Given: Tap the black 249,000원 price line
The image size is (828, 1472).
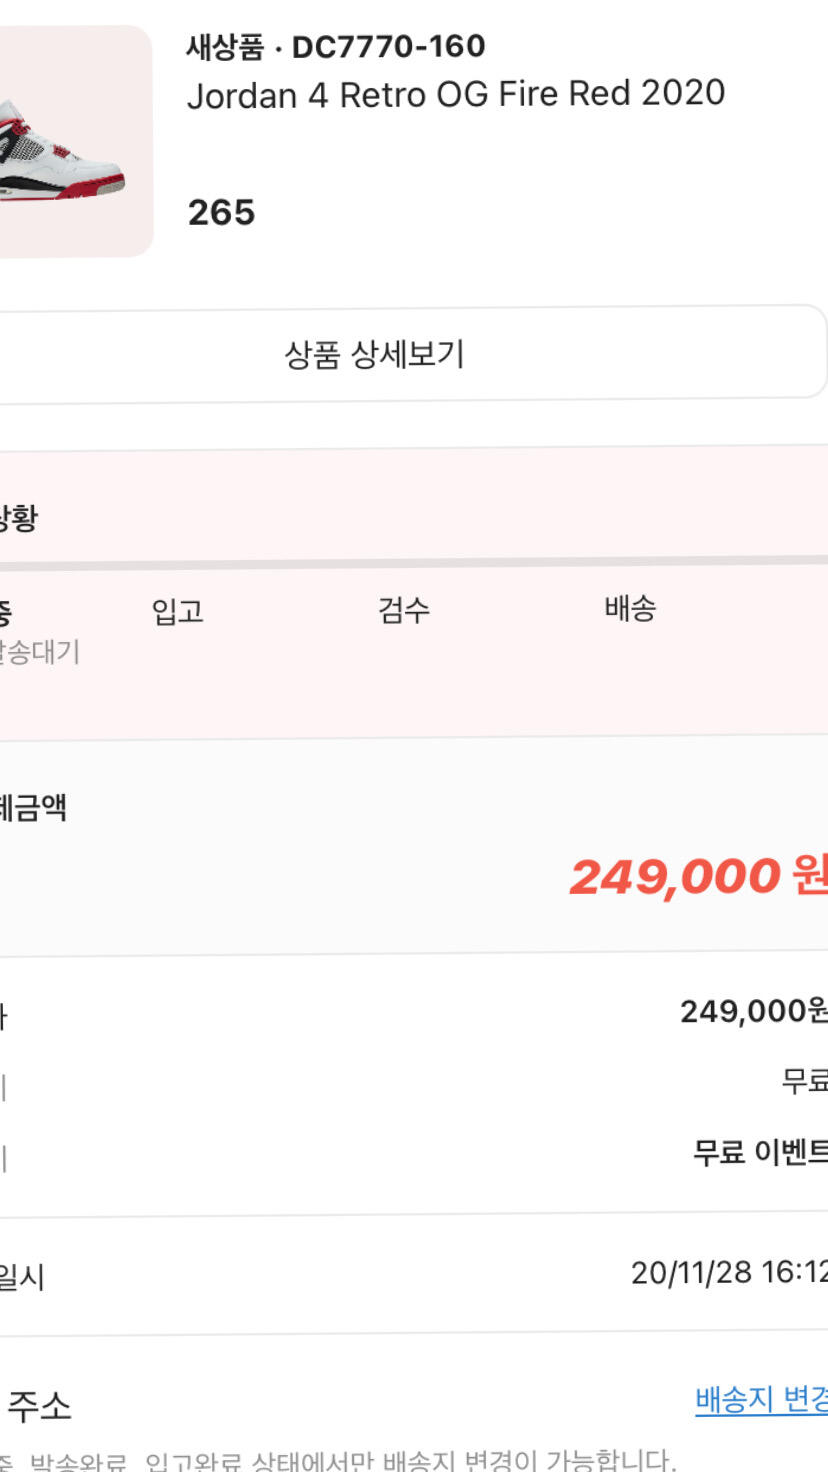Looking at the screenshot, I should click(753, 1012).
